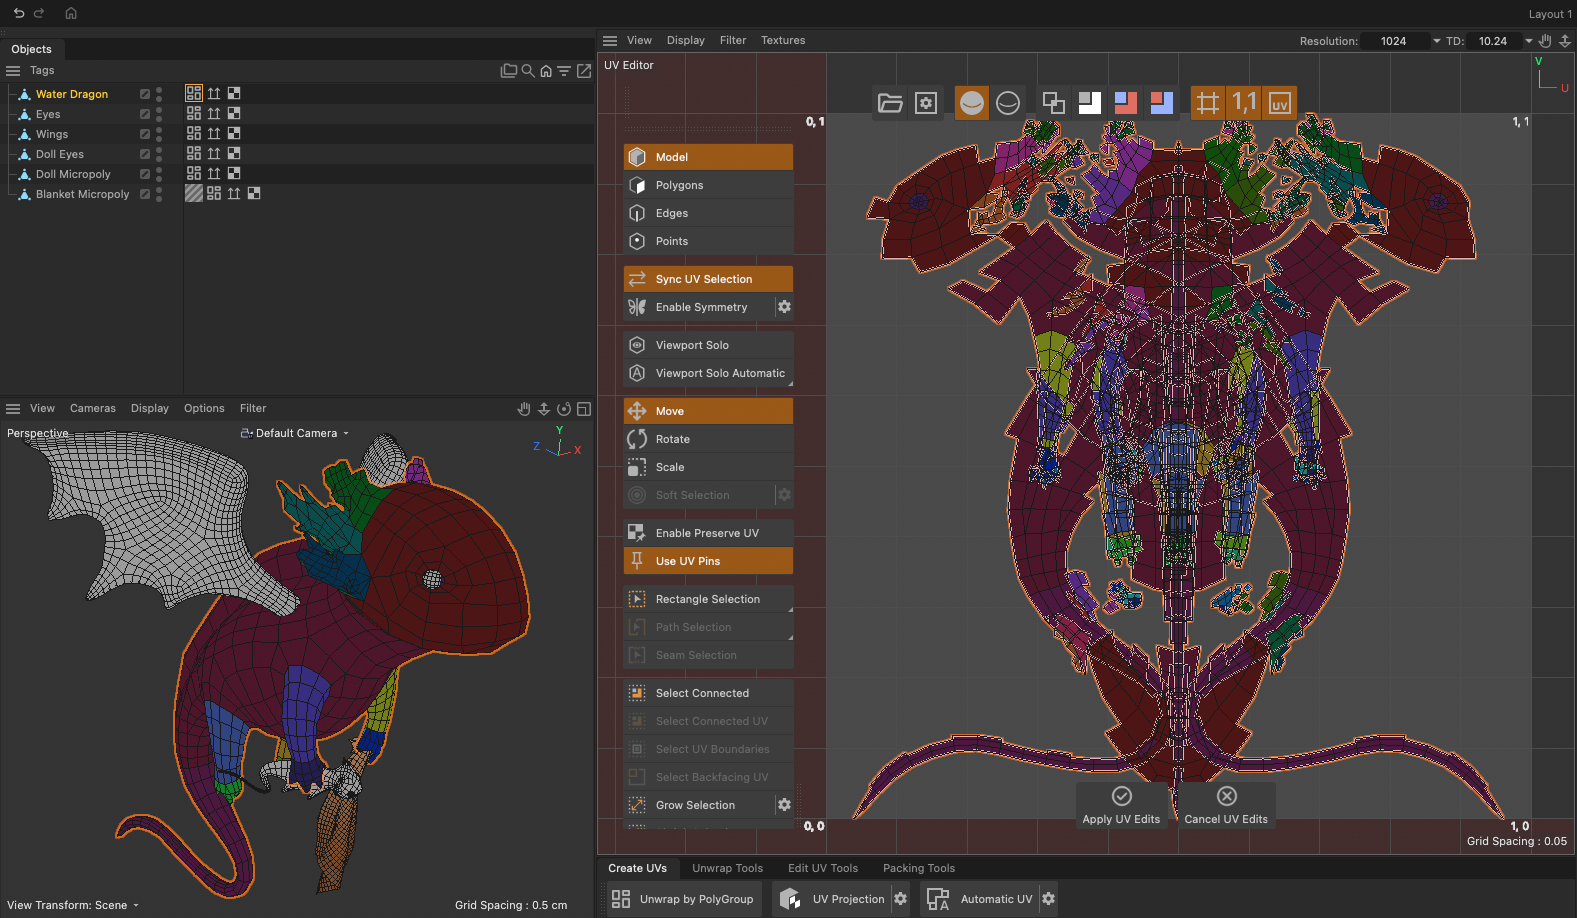
Task: Toggle the 1,1 coordinate labels icon
Action: click(x=1244, y=103)
